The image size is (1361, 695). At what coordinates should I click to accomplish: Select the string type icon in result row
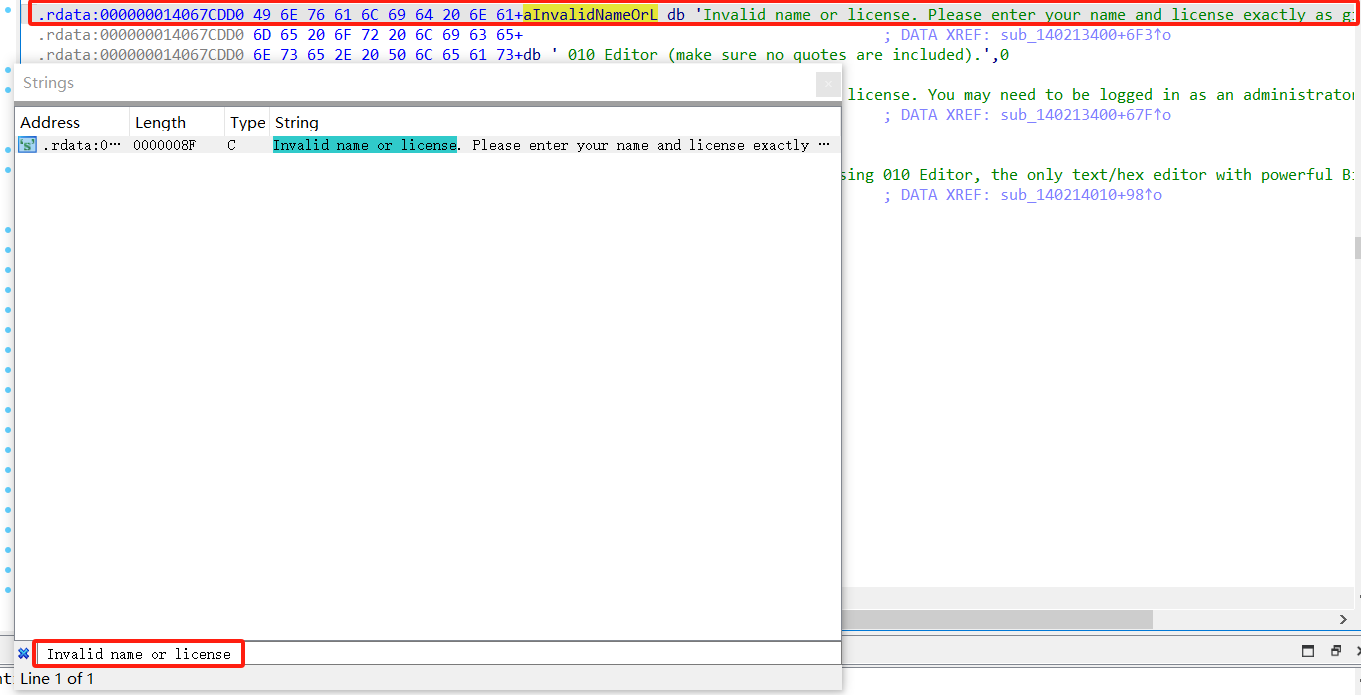pos(28,145)
